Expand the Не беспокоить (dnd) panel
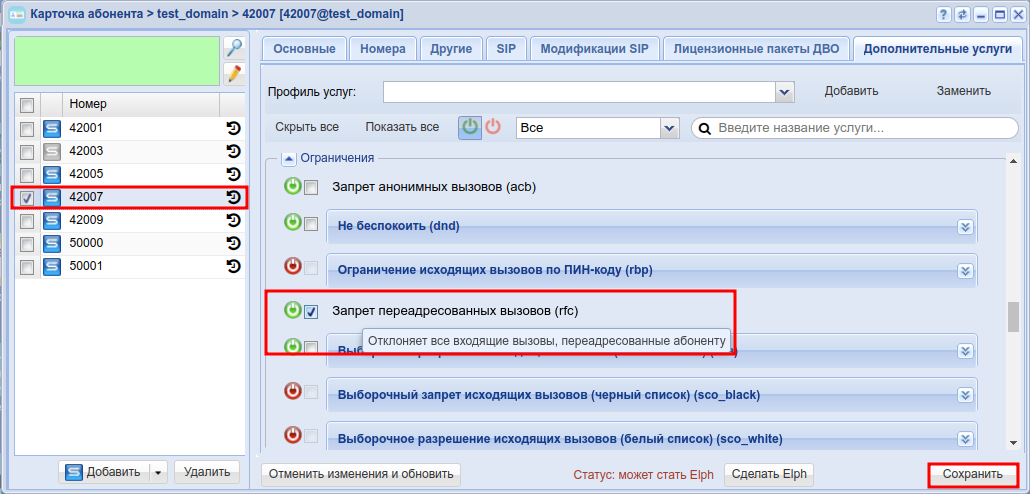The width and height of the screenshot is (1030, 494). pyautogui.click(x=964, y=227)
